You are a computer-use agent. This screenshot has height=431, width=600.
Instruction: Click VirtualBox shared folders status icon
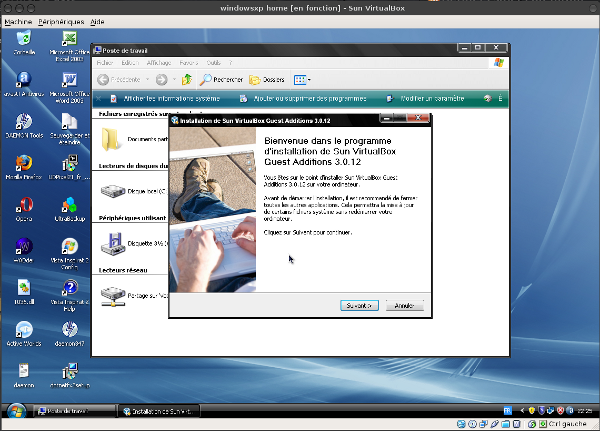505,424
